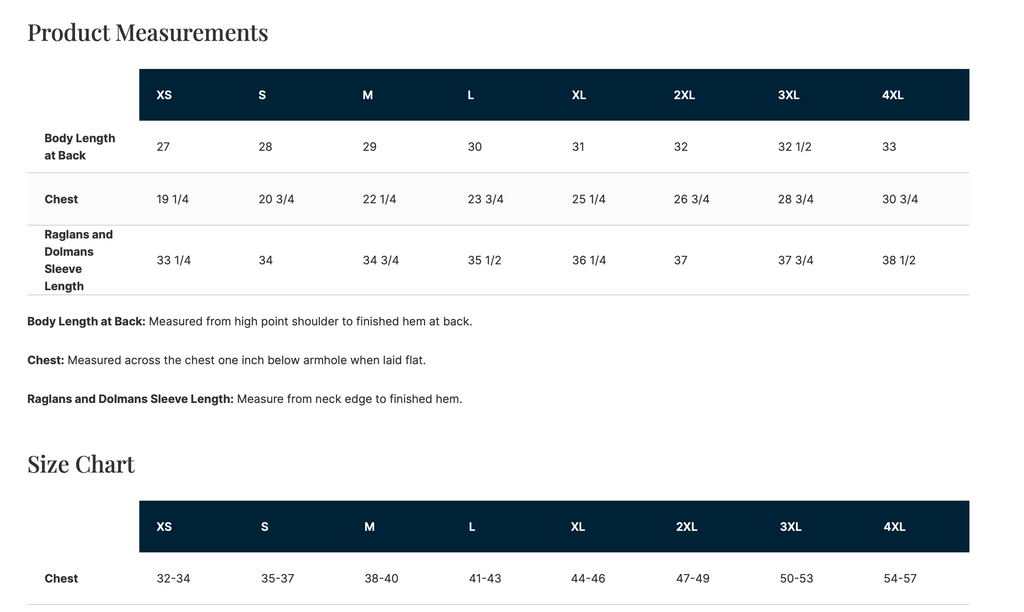
Task: Click Size Chart chest range 32-34
Action: (x=173, y=579)
